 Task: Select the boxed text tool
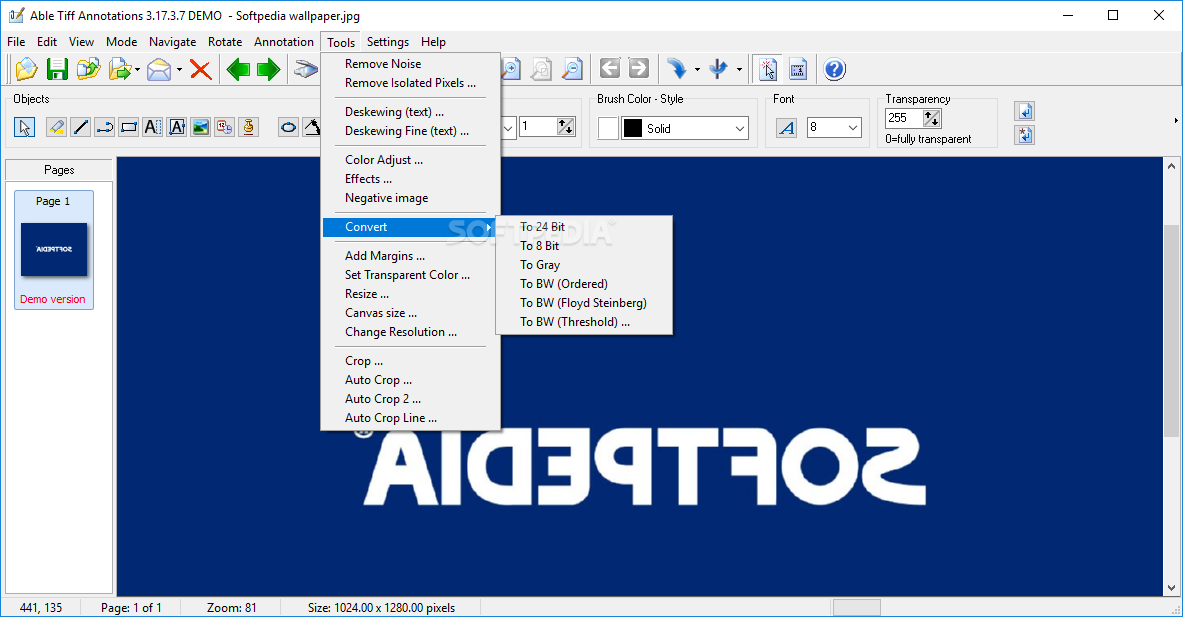coord(177,127)
